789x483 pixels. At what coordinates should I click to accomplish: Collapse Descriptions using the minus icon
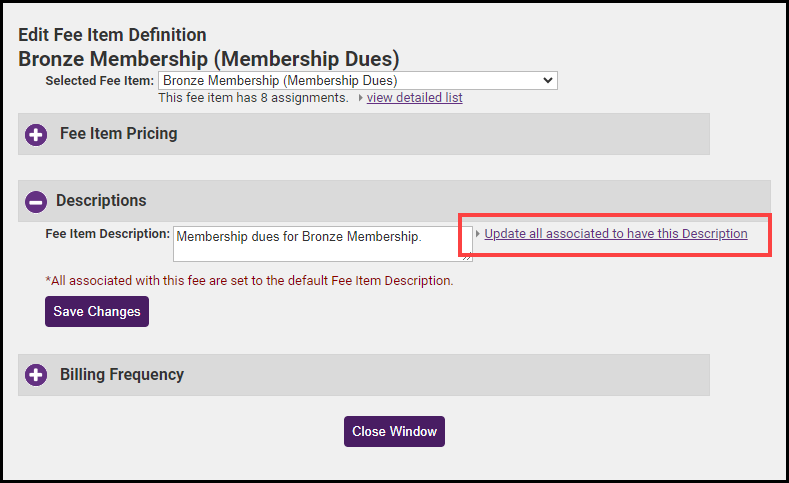(36, 202)
